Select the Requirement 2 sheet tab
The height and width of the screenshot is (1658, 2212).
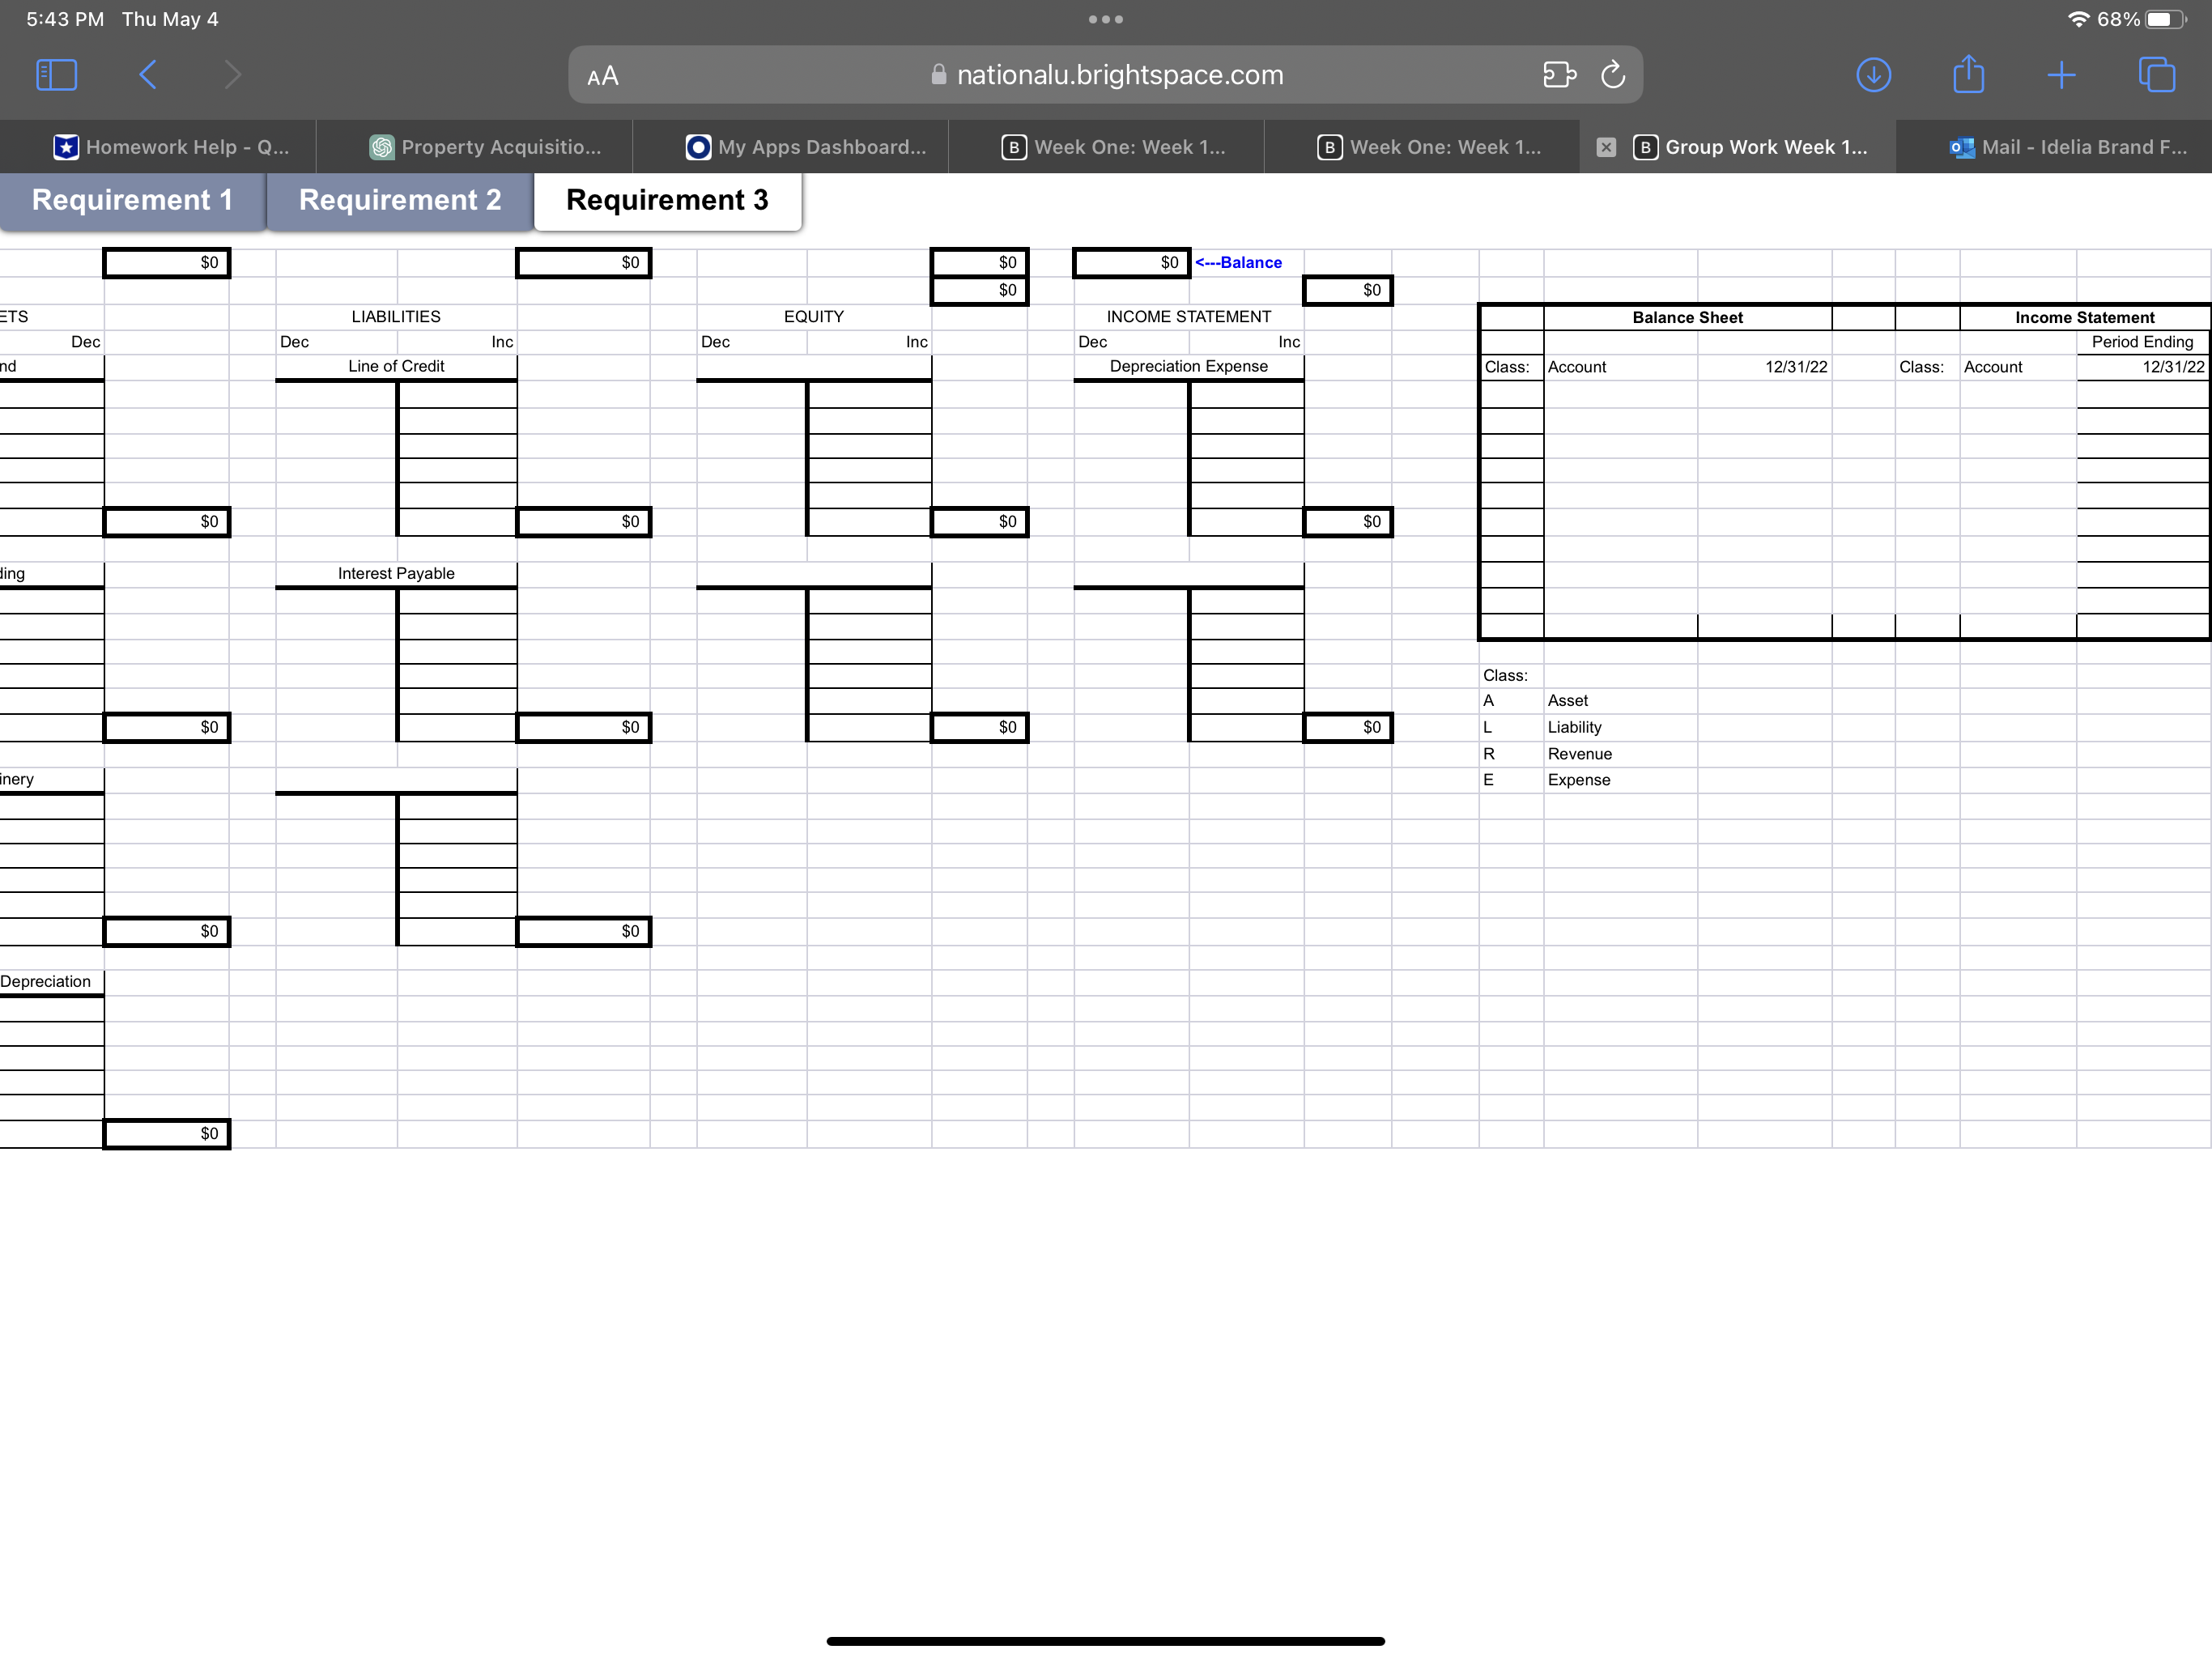coord(399,200)
